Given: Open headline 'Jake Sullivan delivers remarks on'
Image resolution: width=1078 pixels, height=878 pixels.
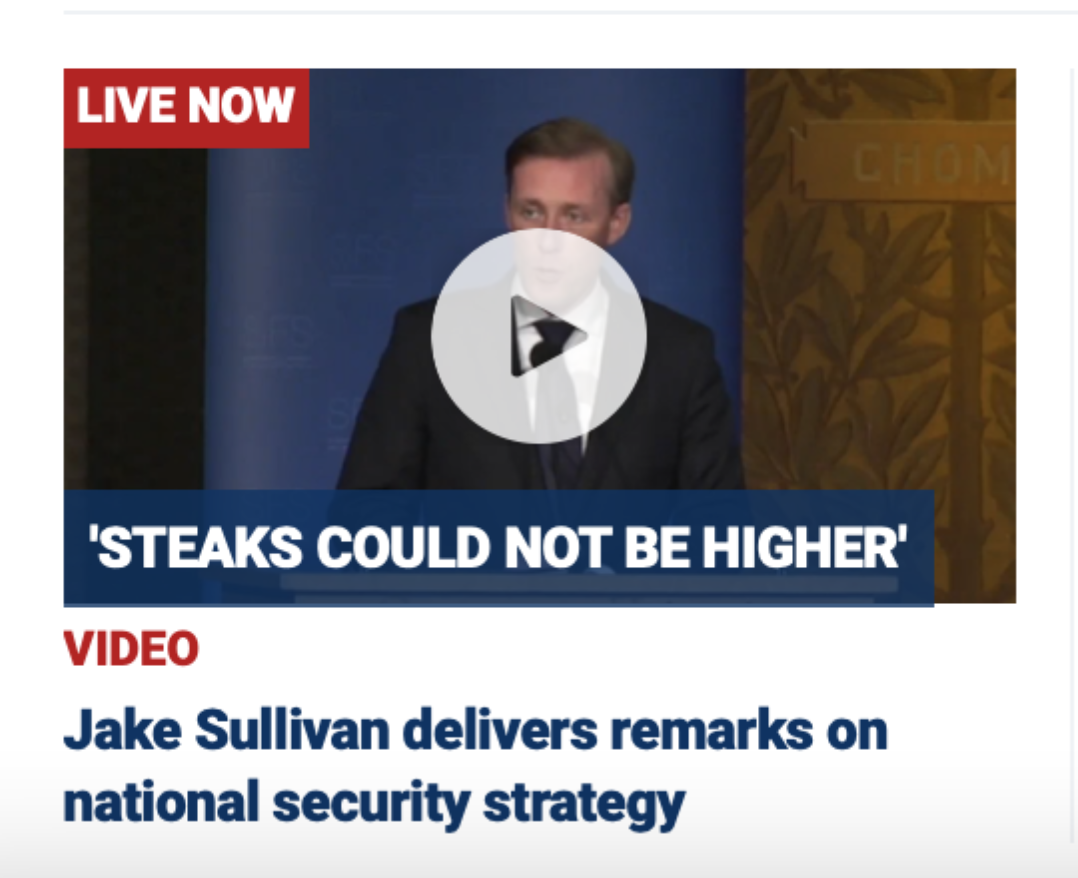Looking at the screenshot, I should [x=476, y=730].
